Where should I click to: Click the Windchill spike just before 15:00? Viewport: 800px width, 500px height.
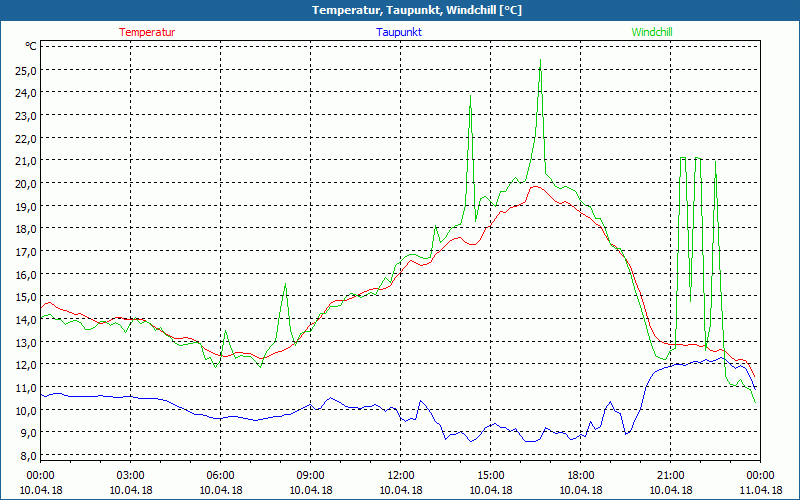pos(470,96)
